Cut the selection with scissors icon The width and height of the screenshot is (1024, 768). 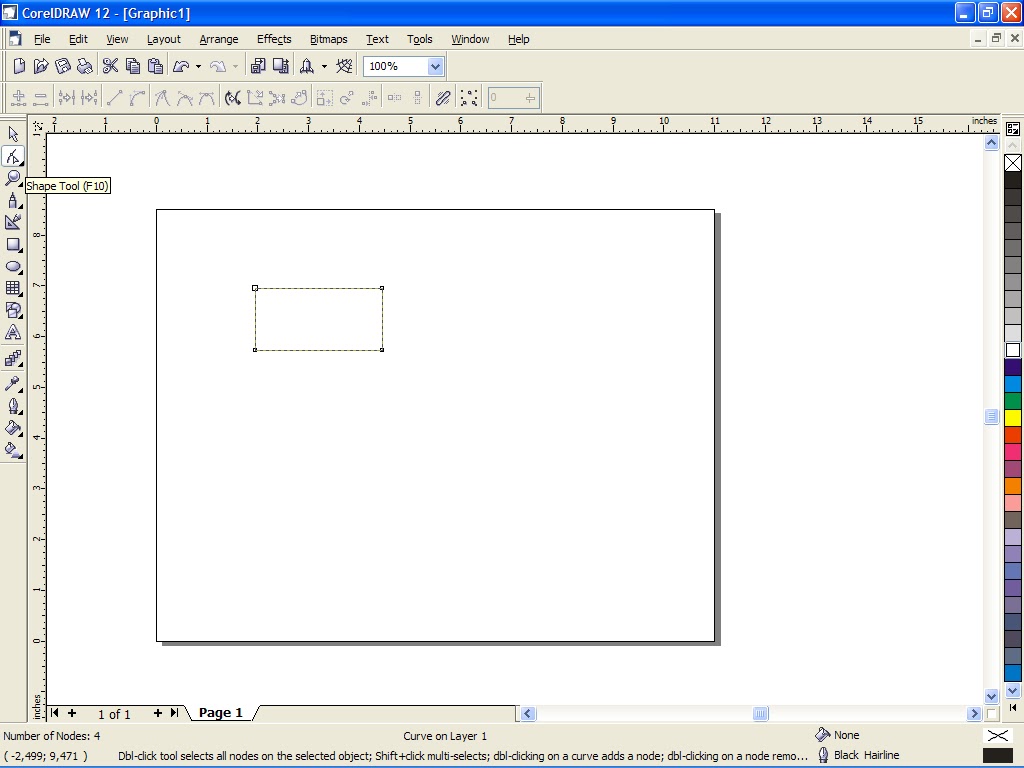110,66
